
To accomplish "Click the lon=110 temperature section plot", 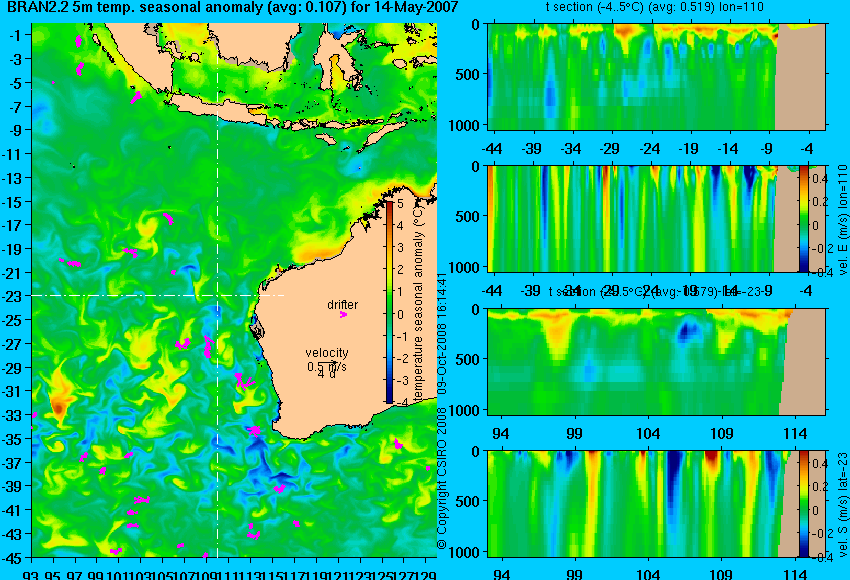I will pyautogui.click(x=657, y=76).
